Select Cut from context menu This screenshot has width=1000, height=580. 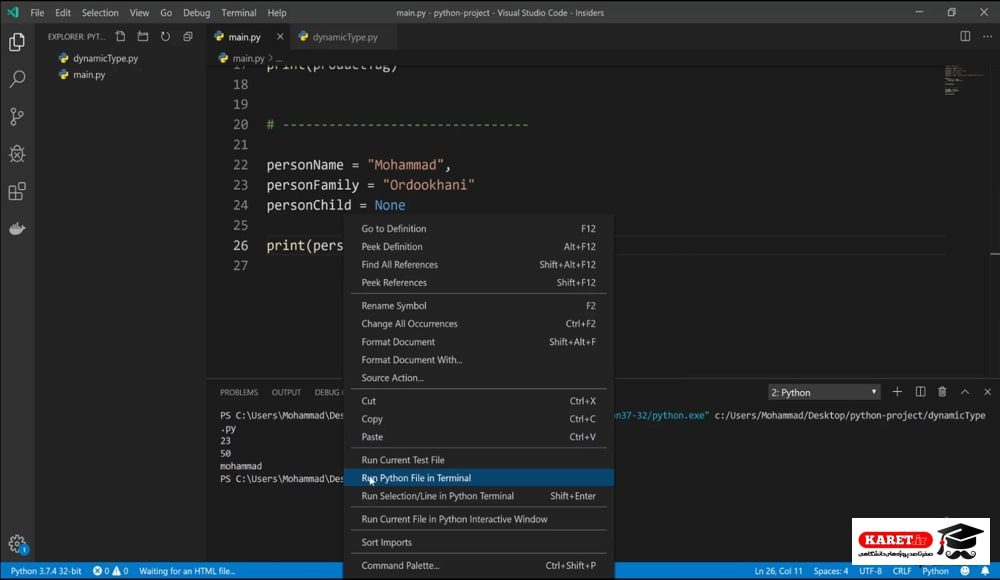[478, 401]
